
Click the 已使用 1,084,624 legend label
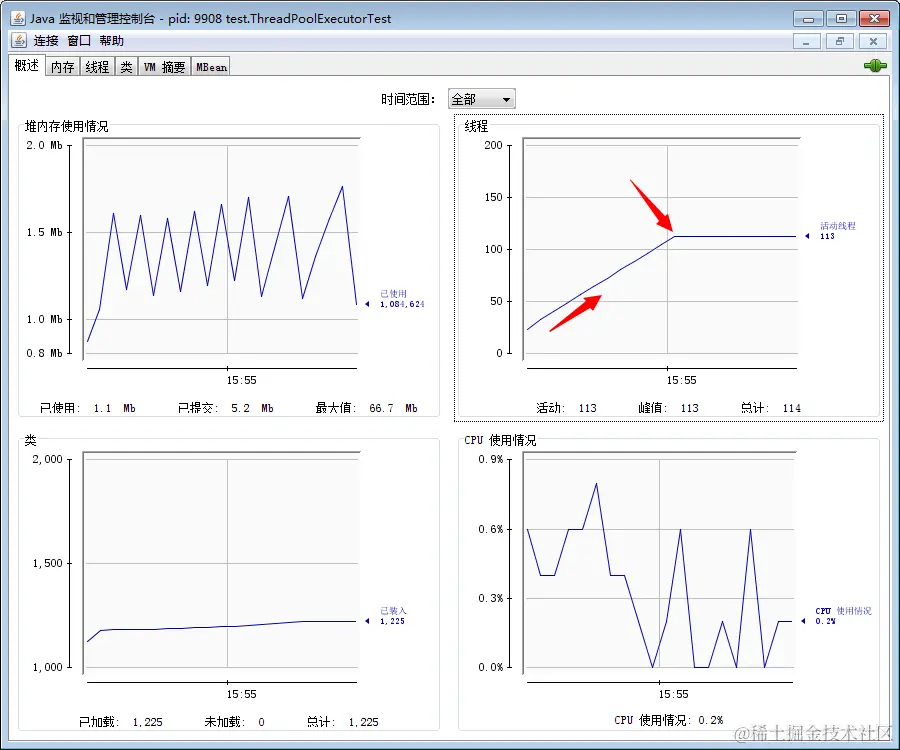click(x=402, y=299)
